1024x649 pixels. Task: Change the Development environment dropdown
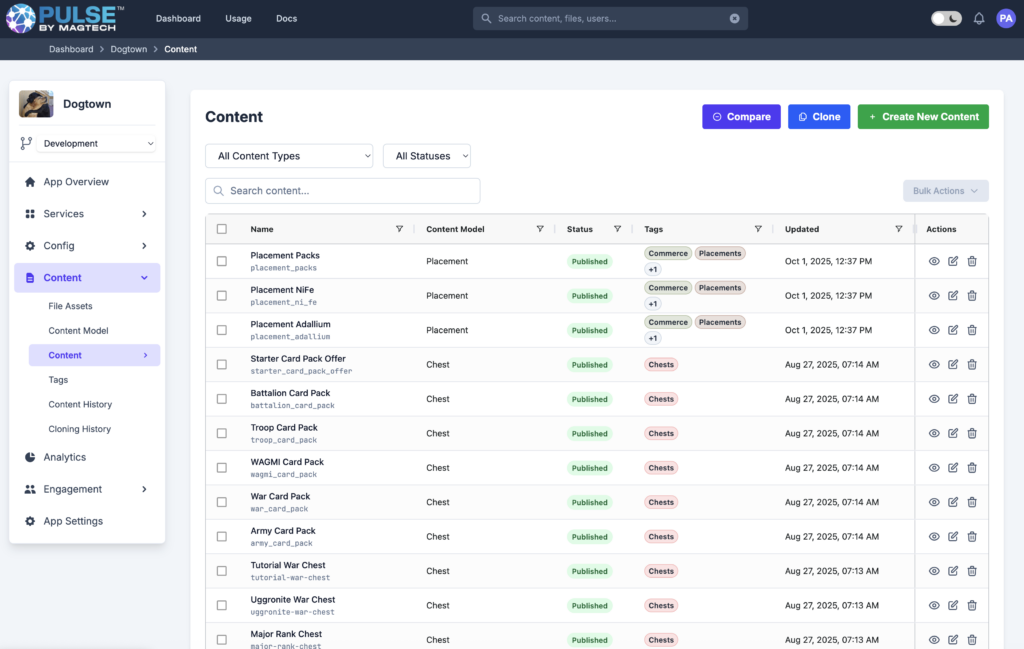(98, 144)
